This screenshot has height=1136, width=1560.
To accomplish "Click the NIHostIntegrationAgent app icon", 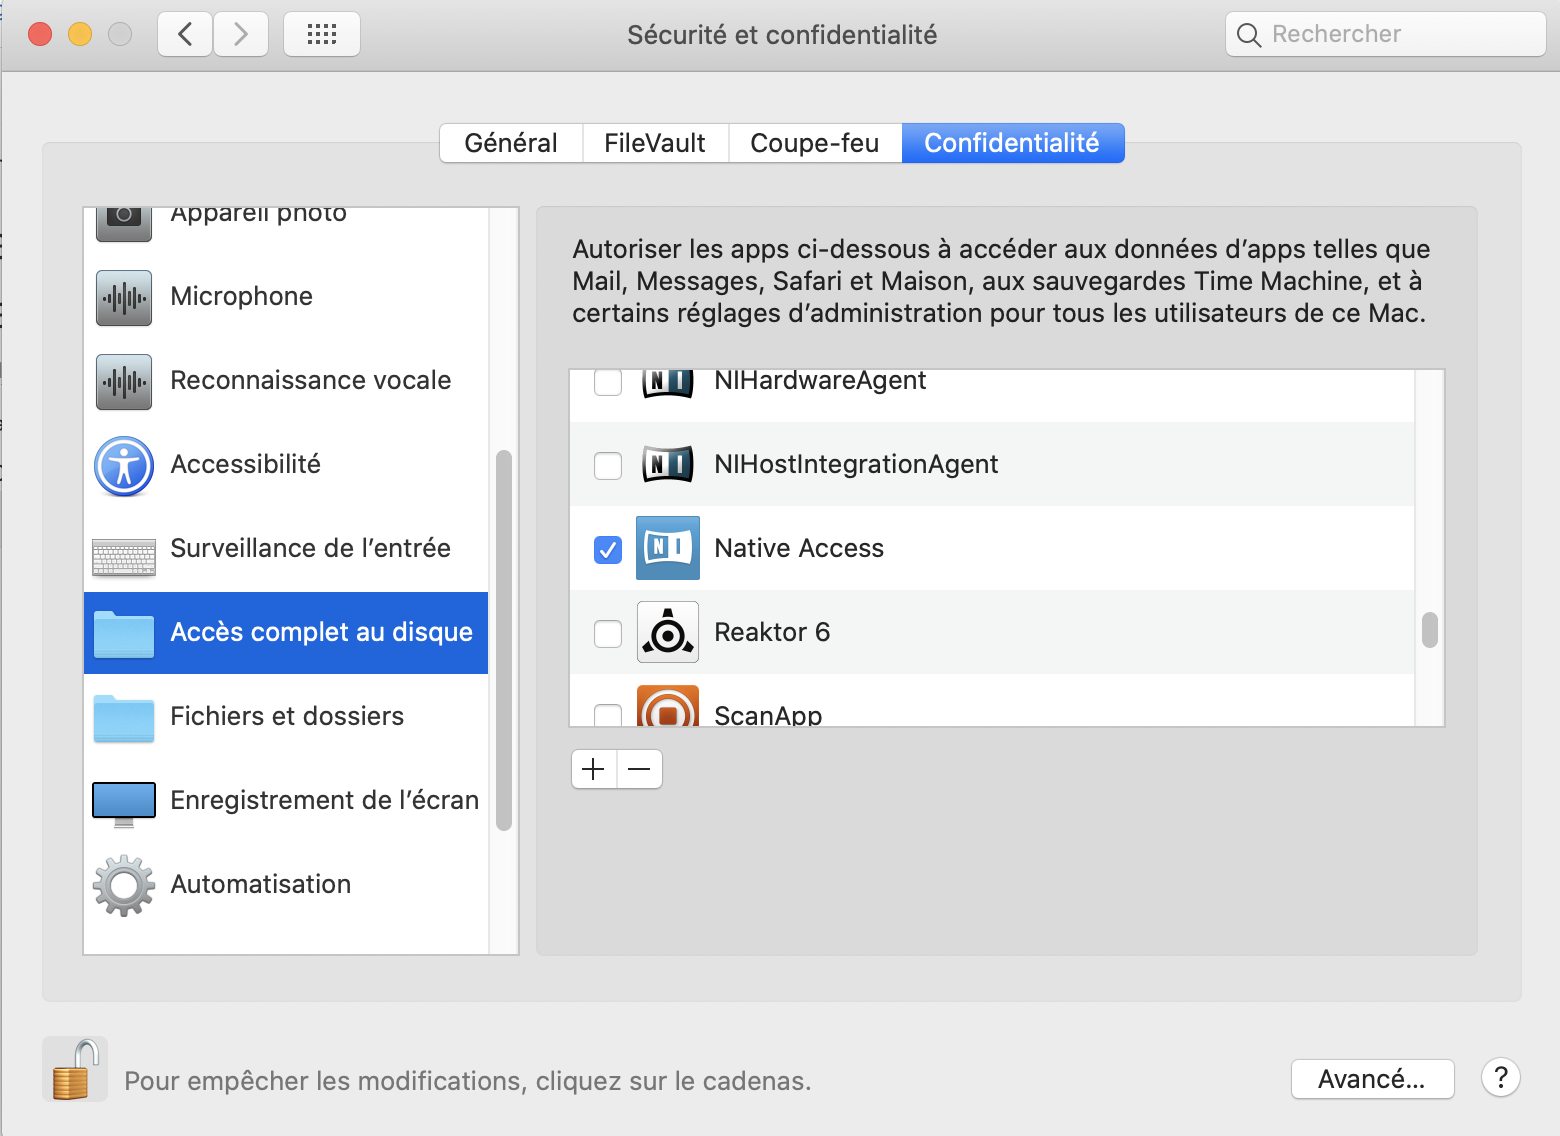I will [x=668, y=464].
